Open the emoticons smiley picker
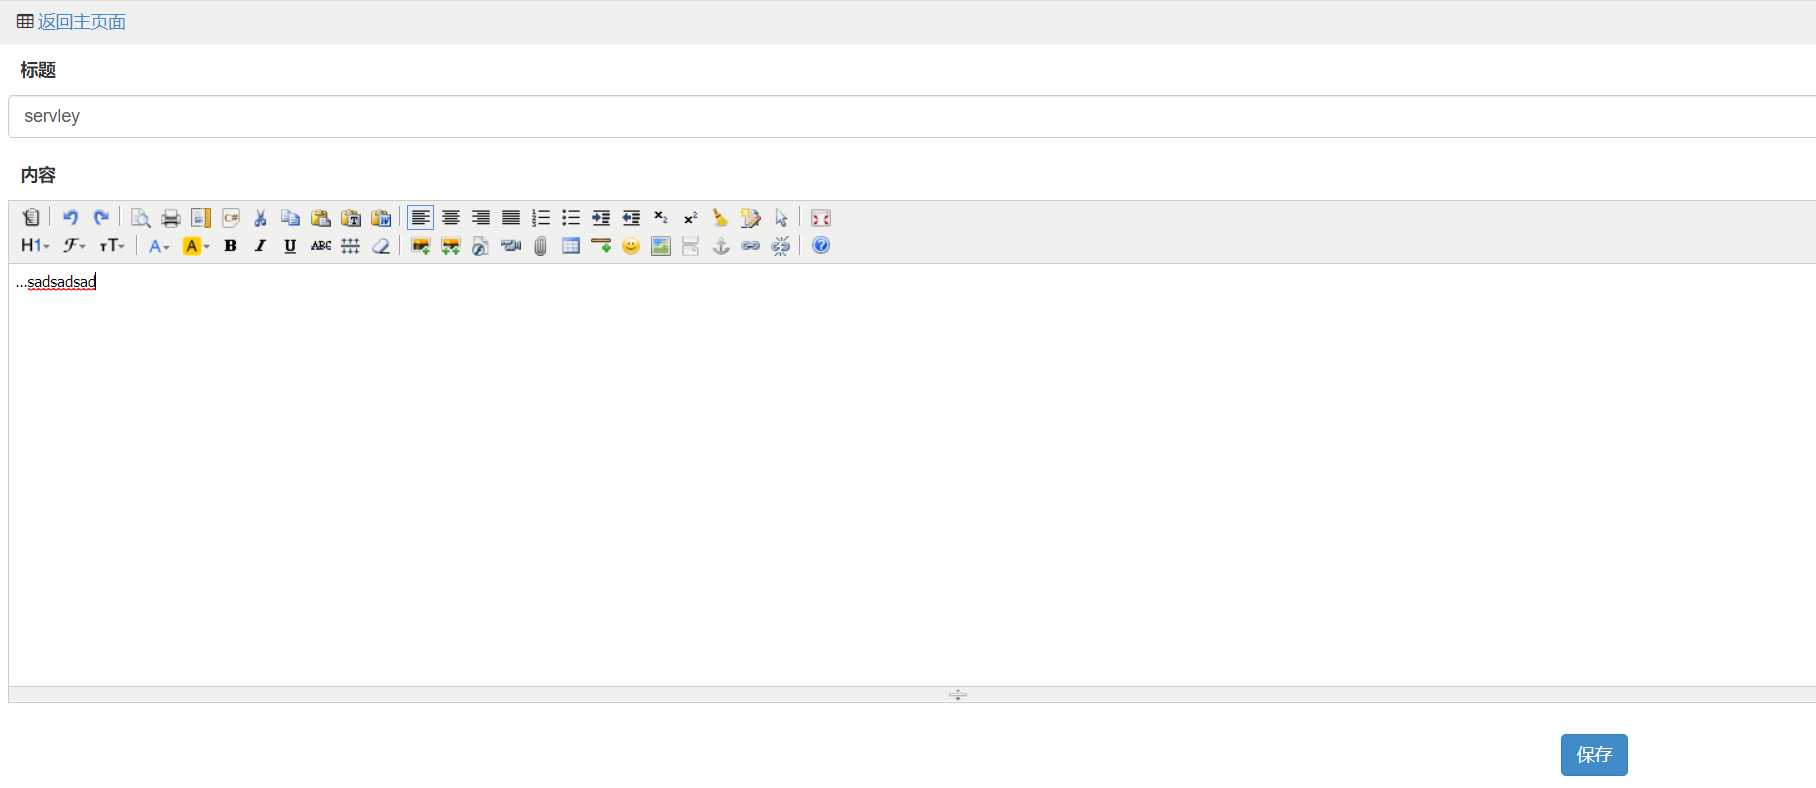 (x=631, y=245)
